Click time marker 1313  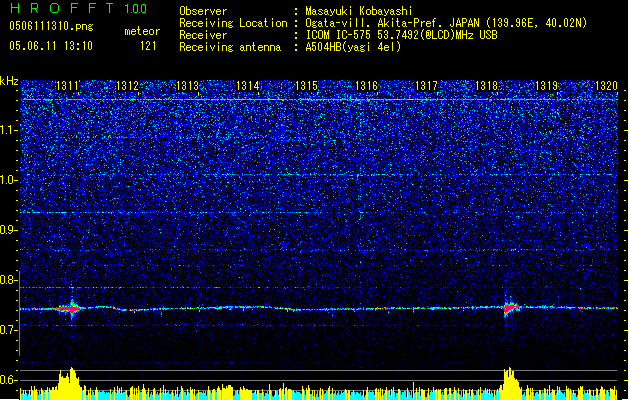[187, 86]
